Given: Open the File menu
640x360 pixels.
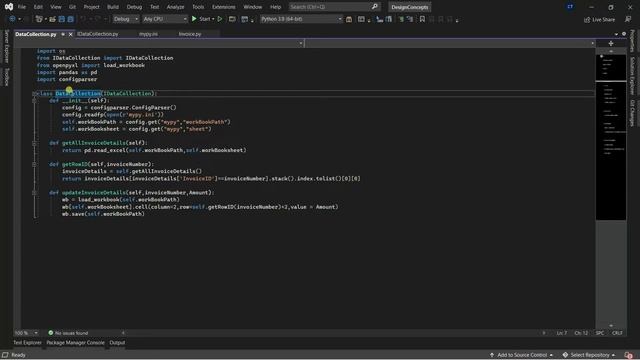Looking at the screenshot, I should pyautogui.click(x=22, y=7).
